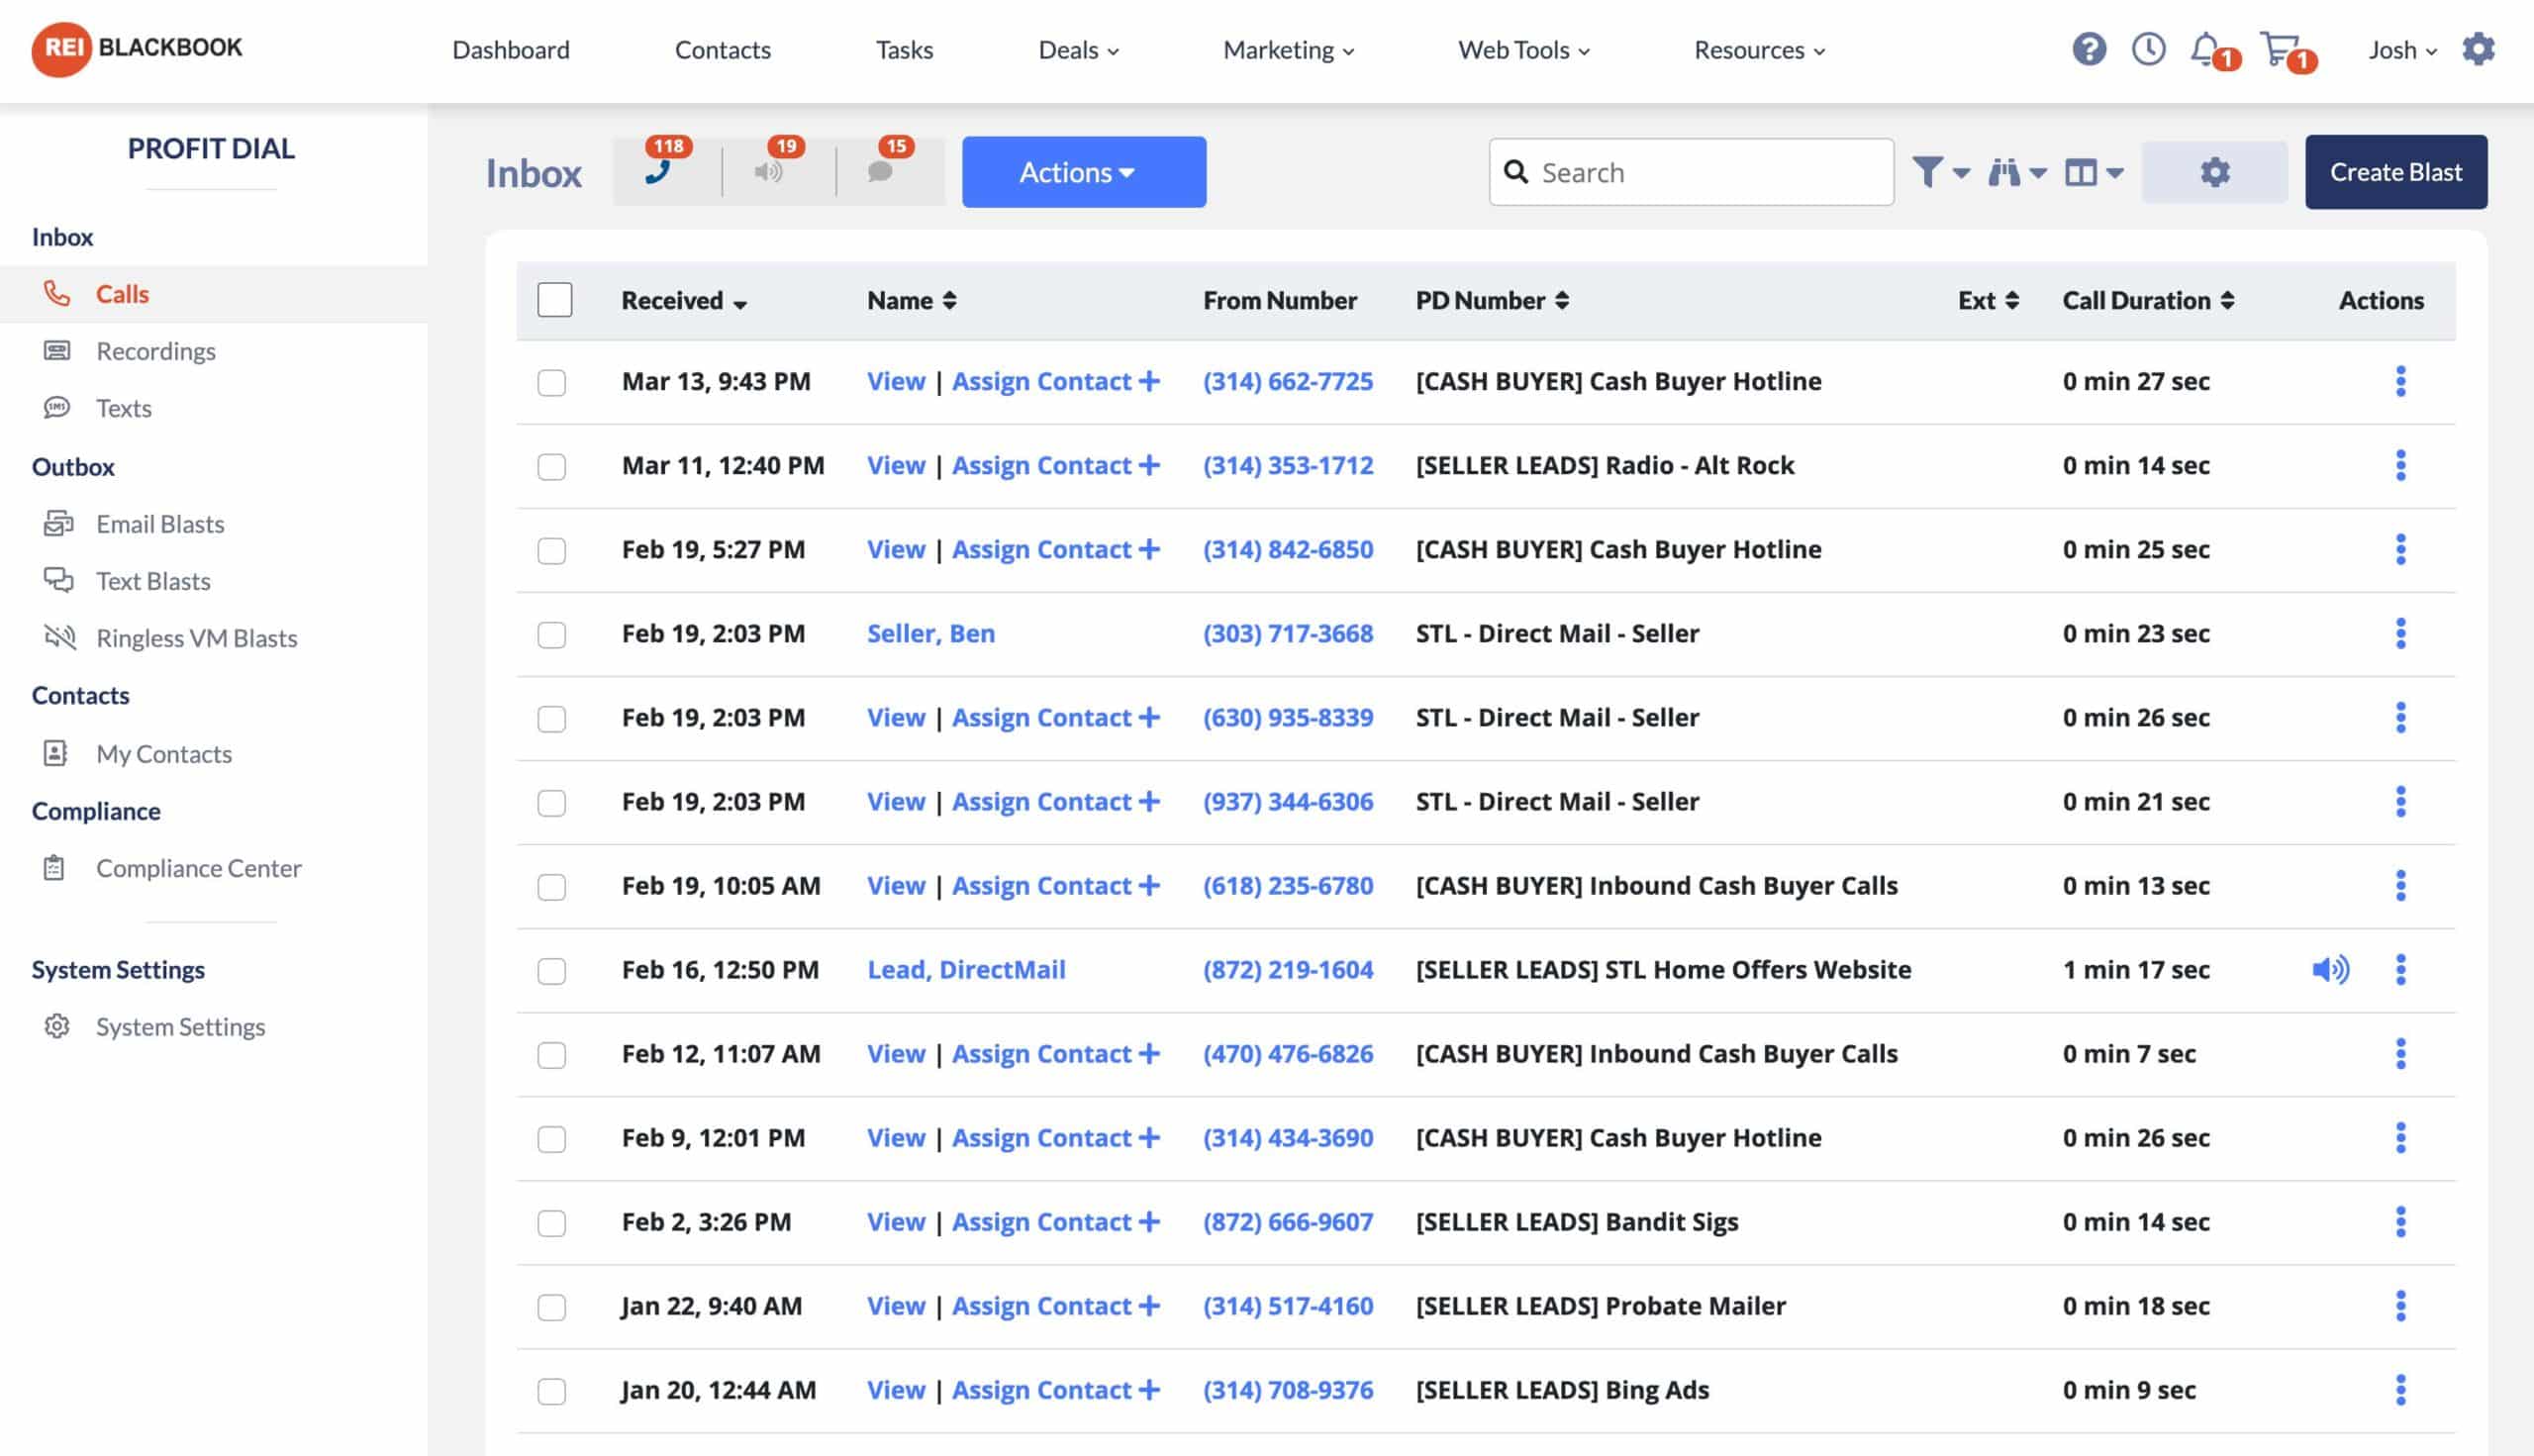Go to Tasks in top navigation

(x=904, y=50)
